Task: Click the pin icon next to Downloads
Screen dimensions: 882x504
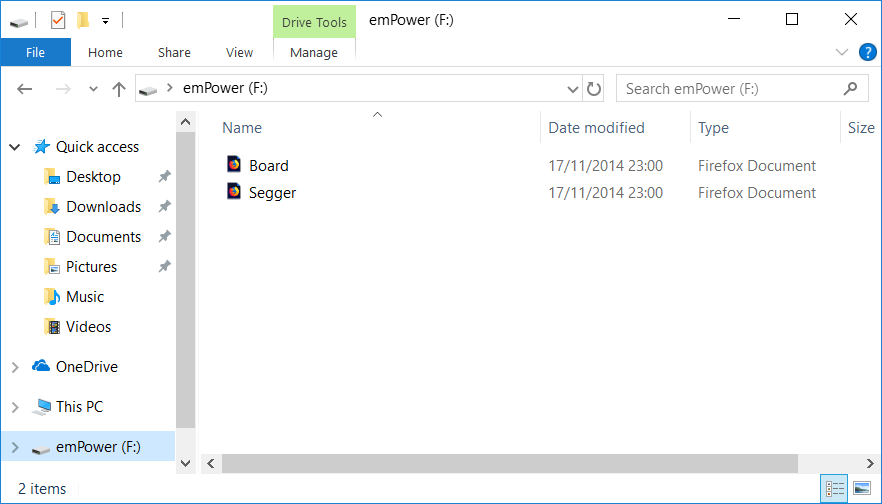Action: click(x=164, y=206)
